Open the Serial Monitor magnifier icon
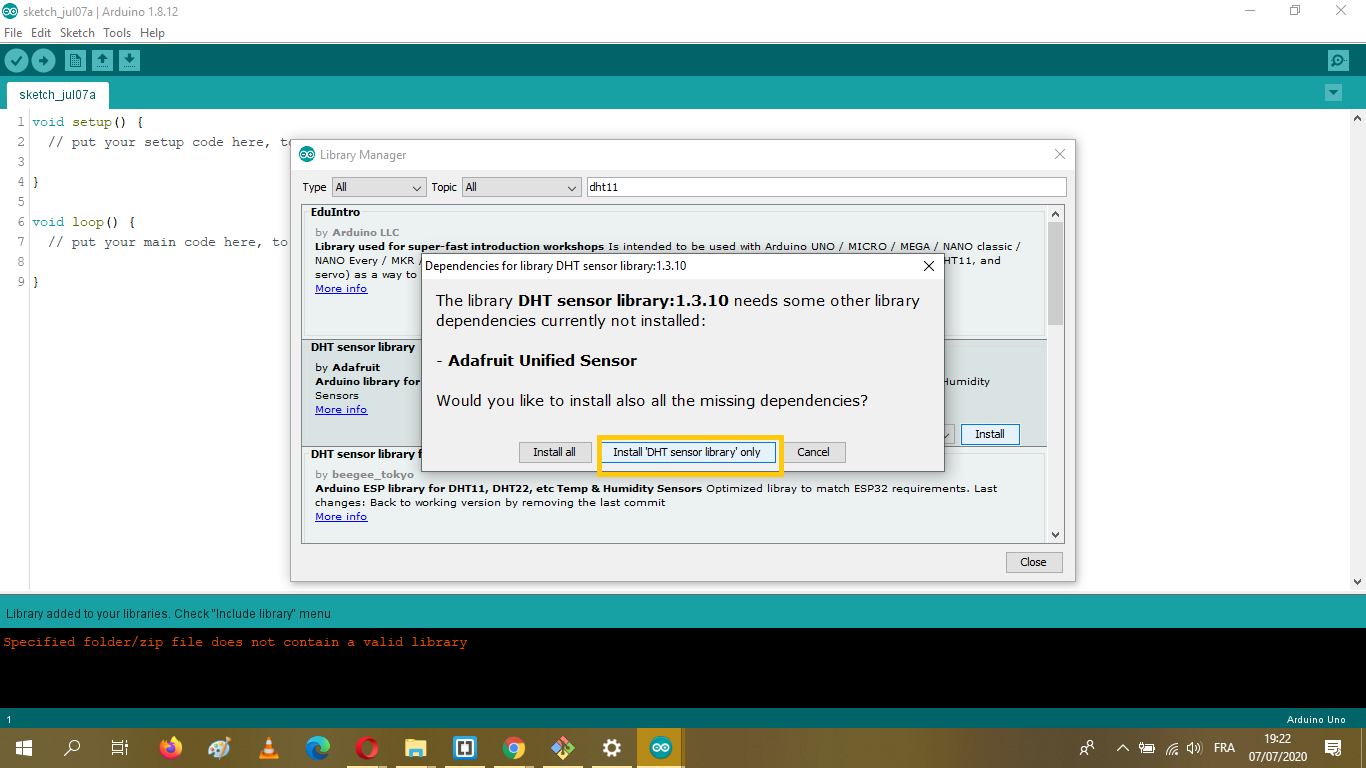1366x768 pixels. tap(1338, 61)
